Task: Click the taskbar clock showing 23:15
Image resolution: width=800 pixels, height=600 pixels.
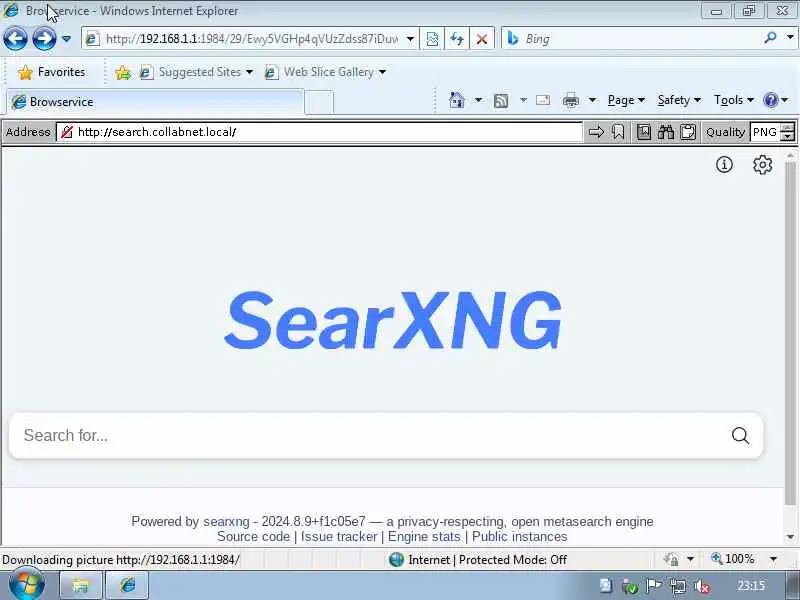Action: (751, 586)
